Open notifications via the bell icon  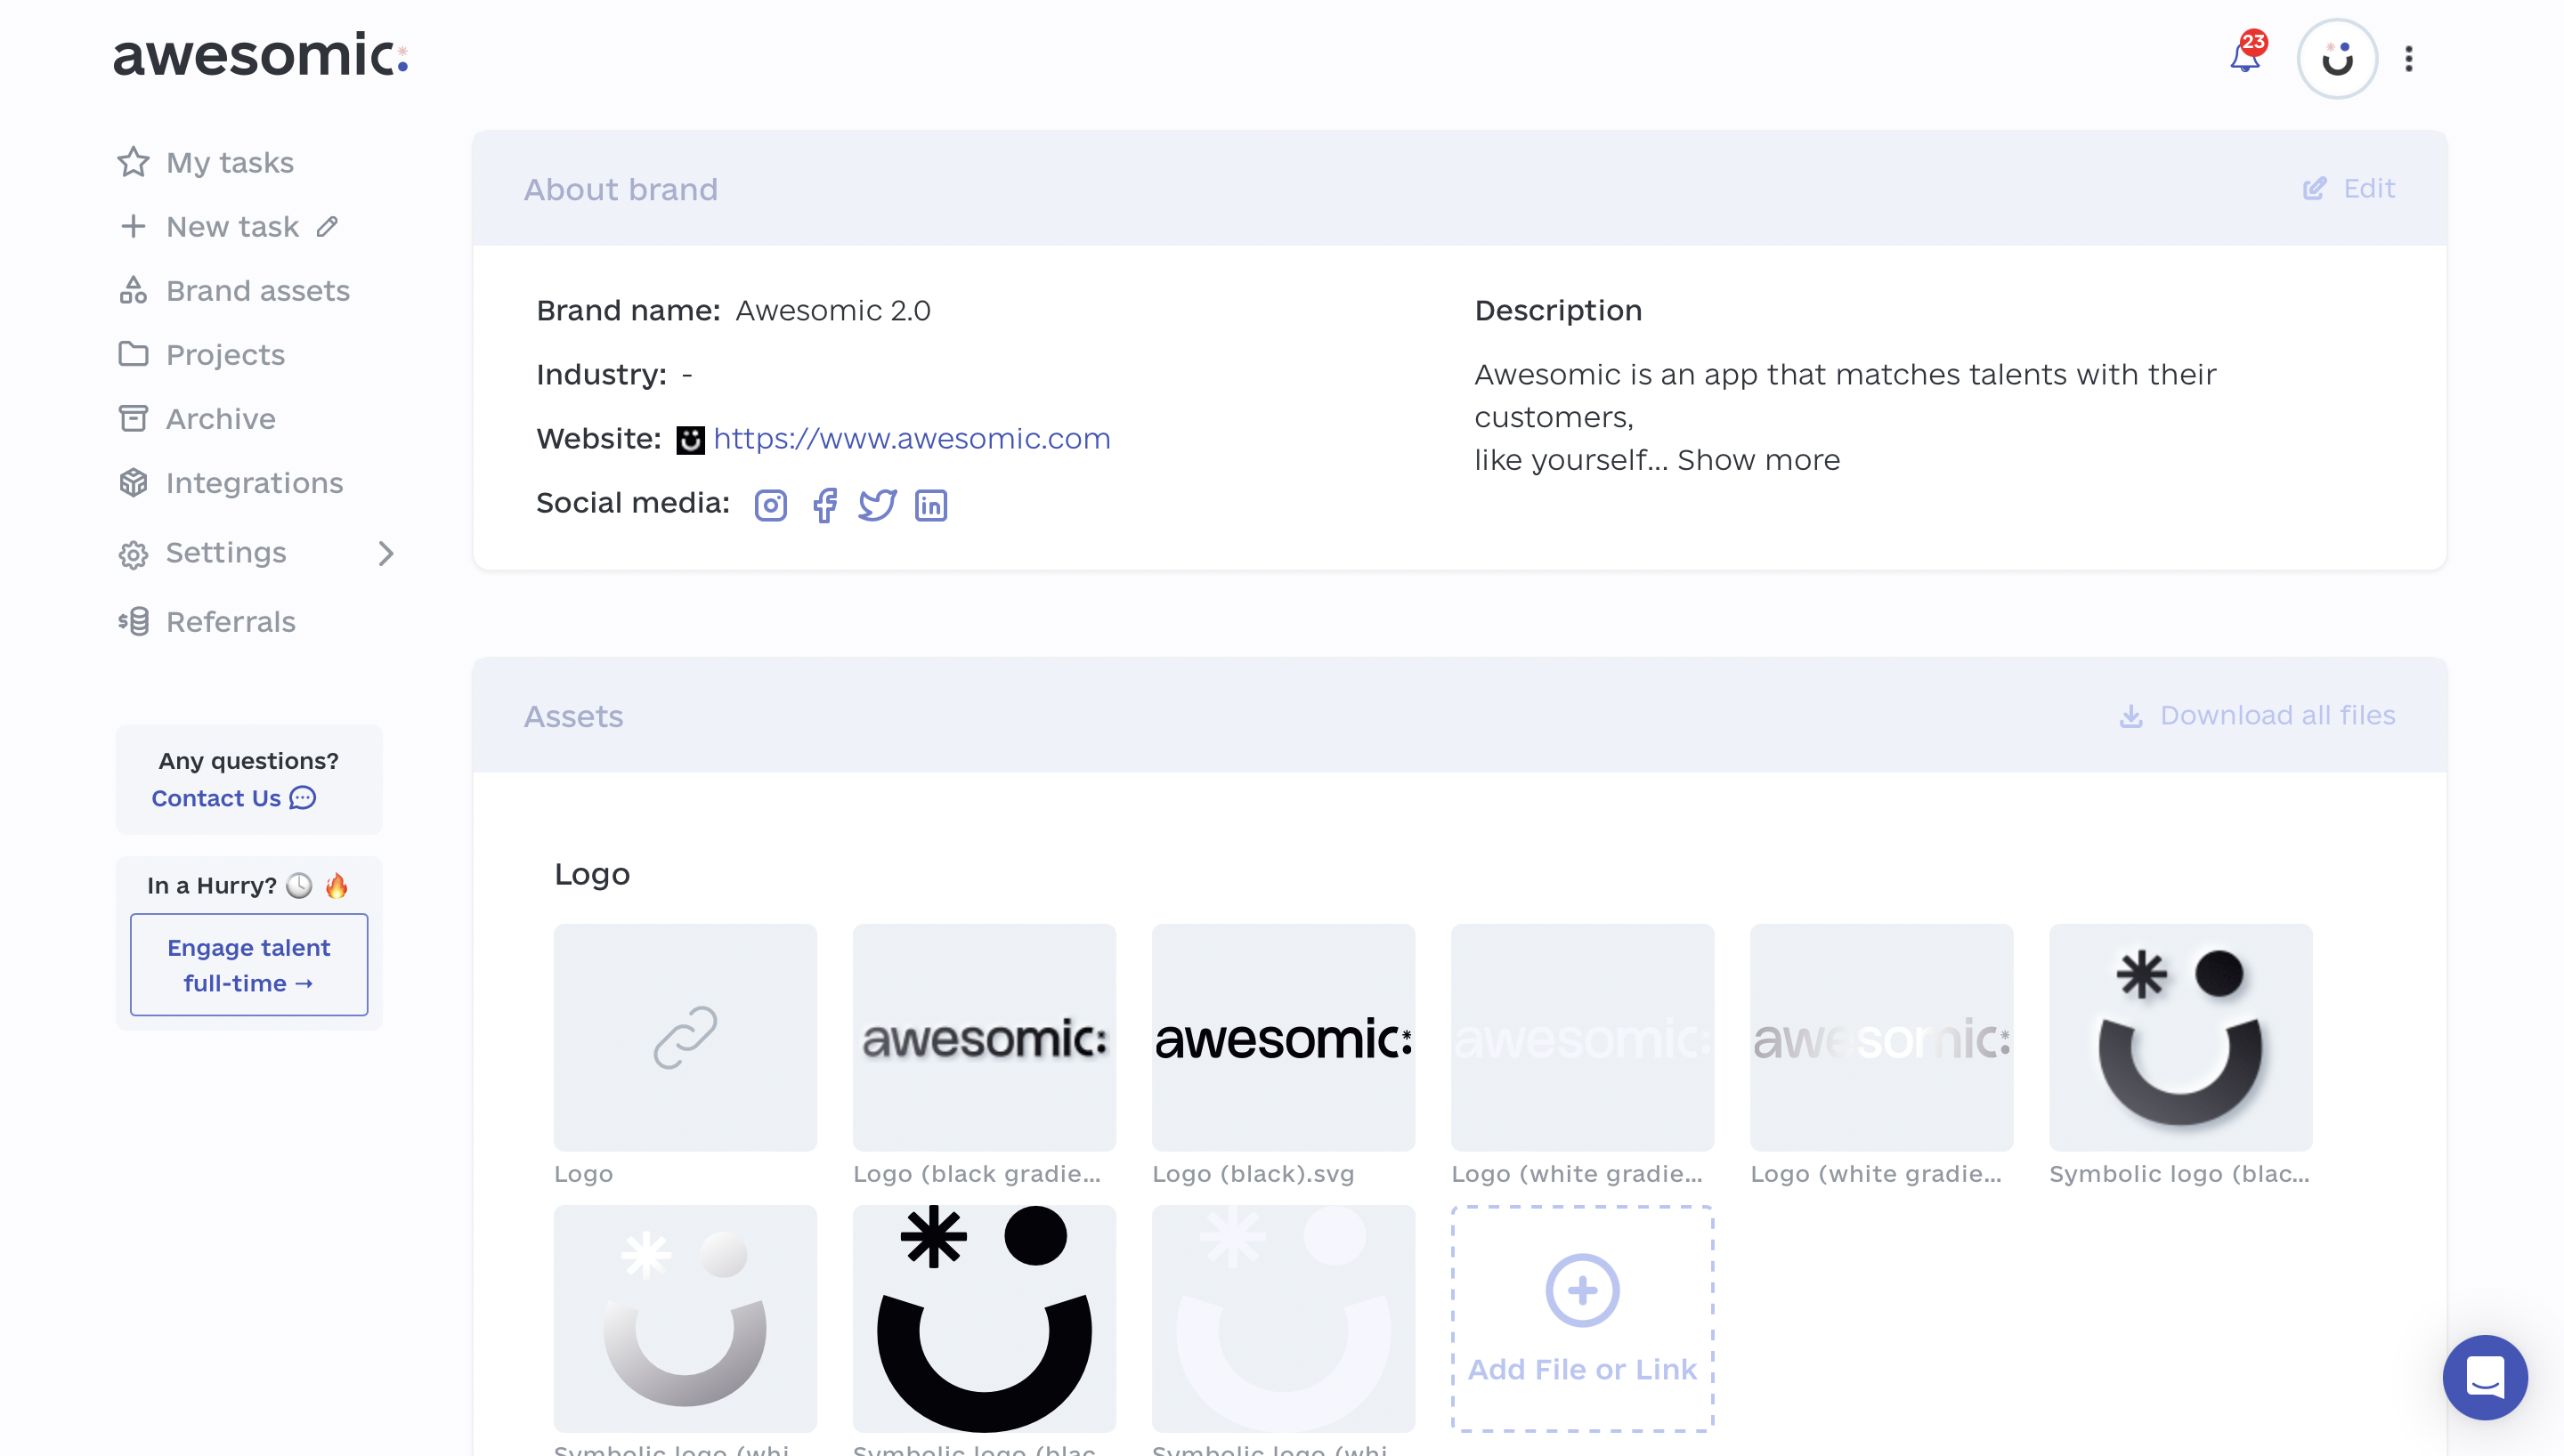click(2244, 57)
